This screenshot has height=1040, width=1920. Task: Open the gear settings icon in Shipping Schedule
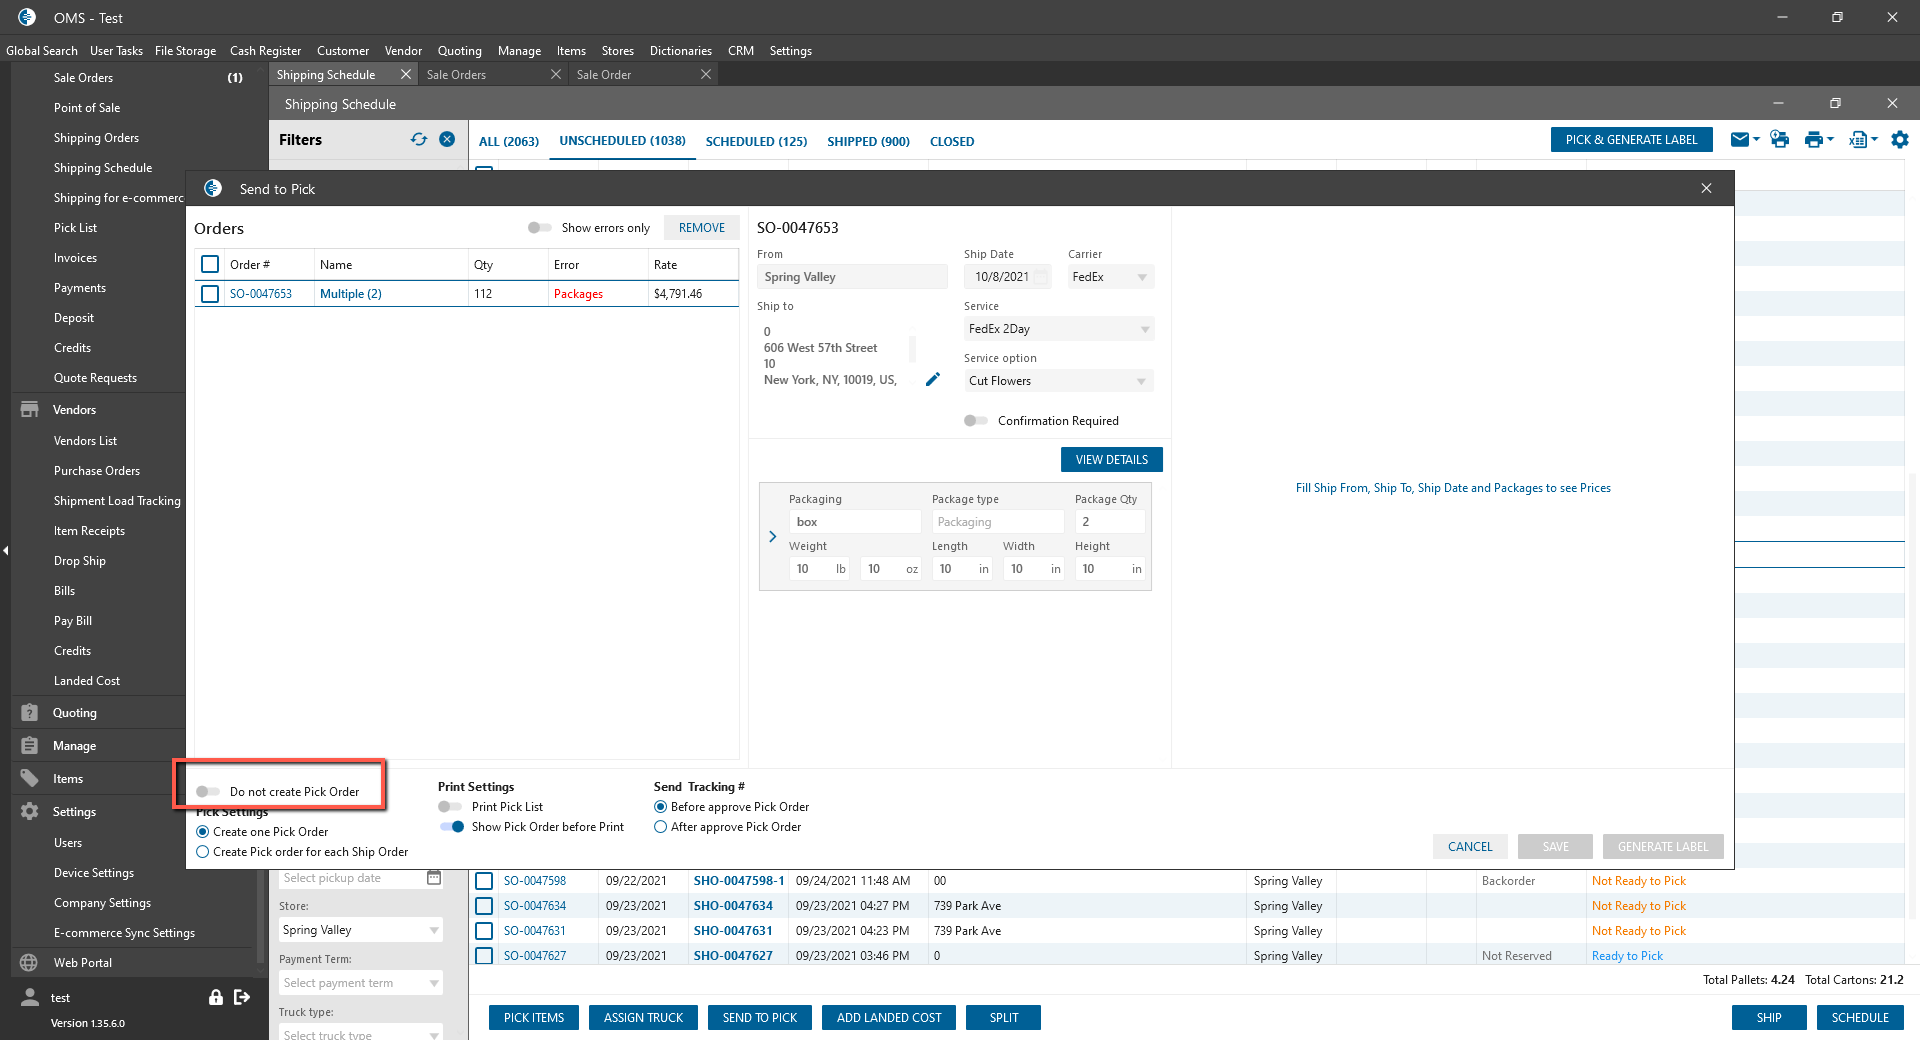coord(1899,140)
